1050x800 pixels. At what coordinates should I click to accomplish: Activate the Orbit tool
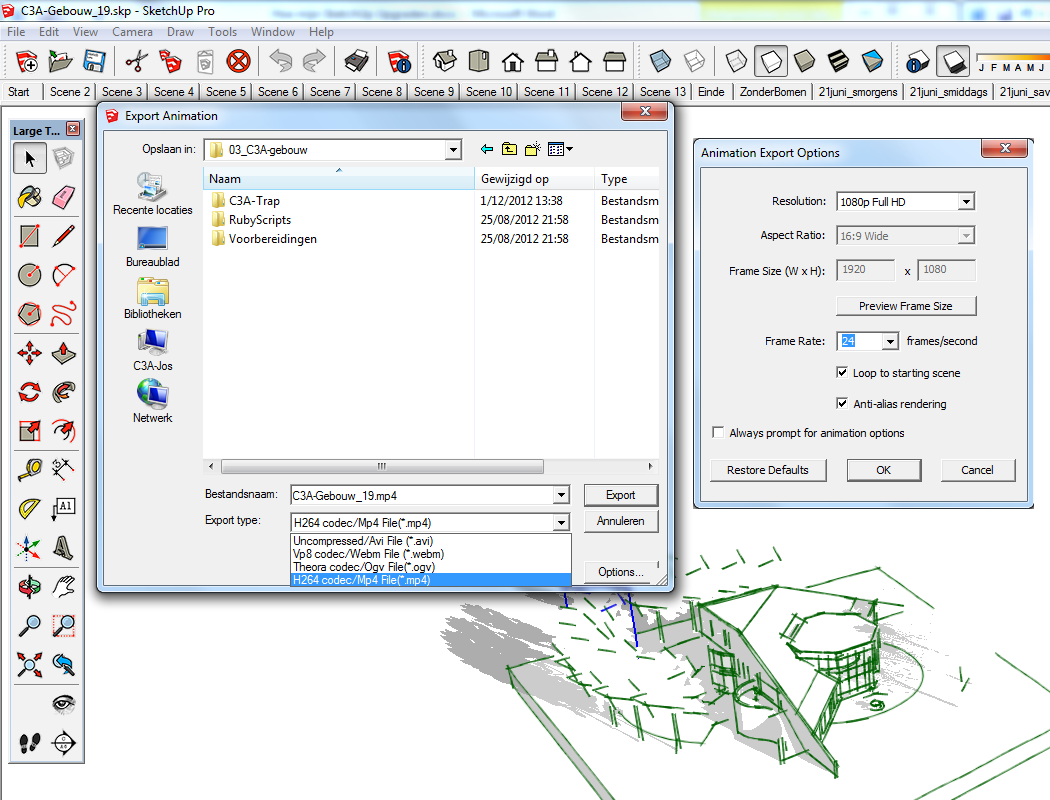[29, 586]
